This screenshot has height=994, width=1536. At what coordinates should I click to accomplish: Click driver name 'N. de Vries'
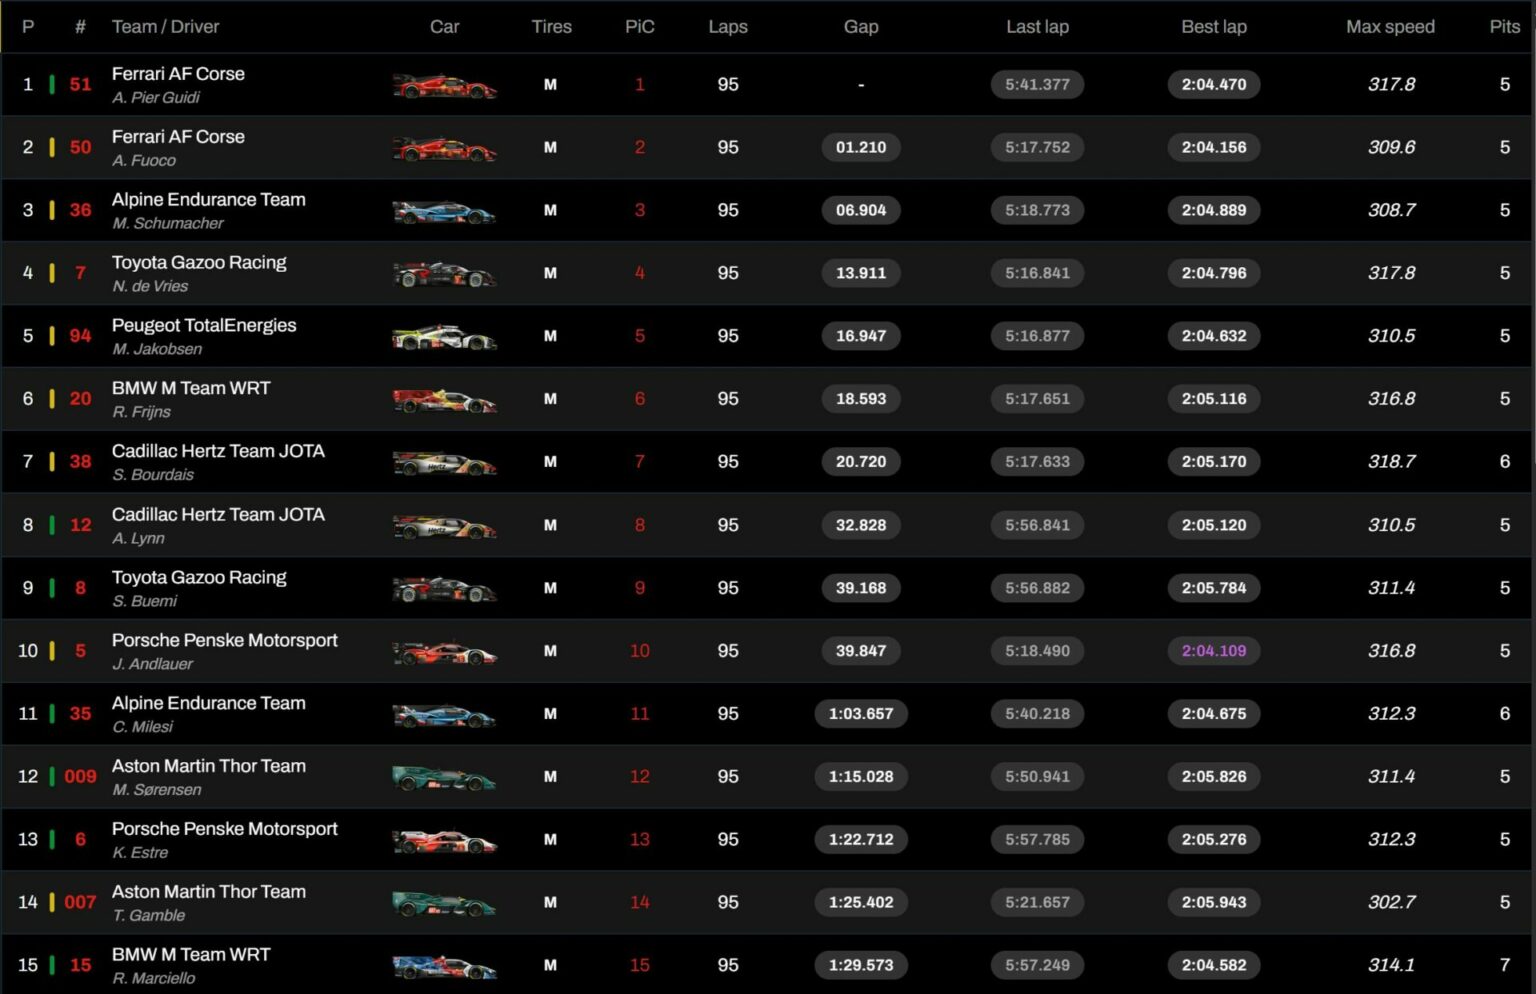(150, 287)
